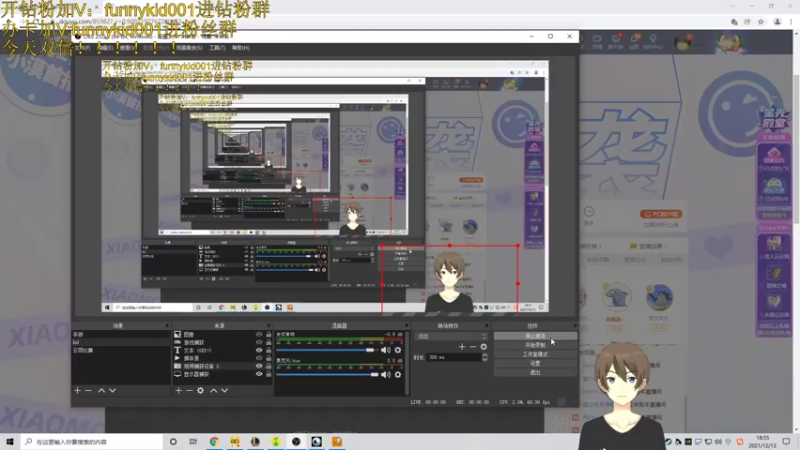Open Task View on the taskbar
This screenshot has width=800, height=450.
[x=193, y=441]
